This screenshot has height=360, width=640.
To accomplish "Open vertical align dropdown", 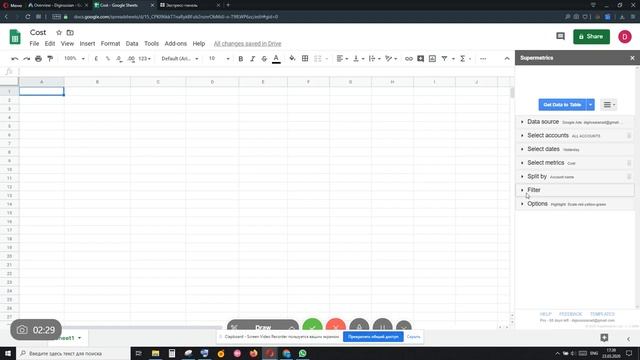I will (358, 59).
